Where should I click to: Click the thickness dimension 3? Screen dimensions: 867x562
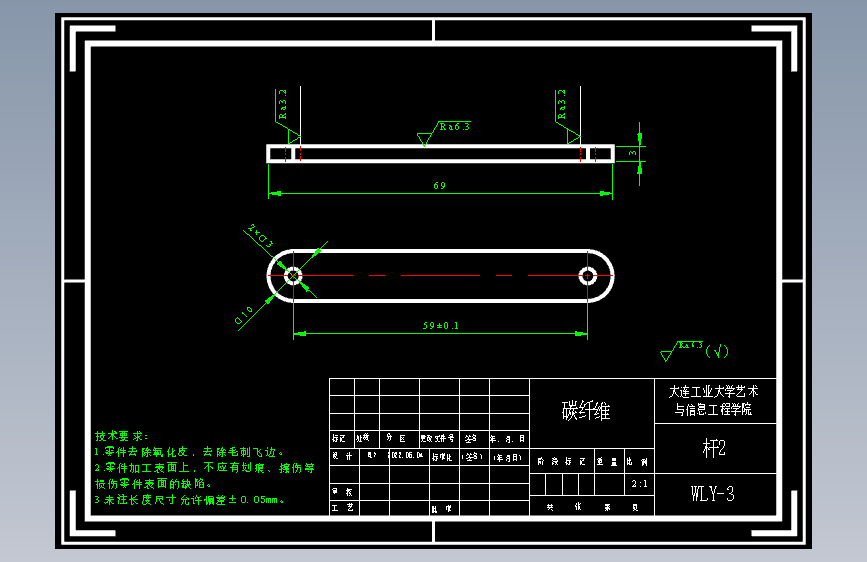633,153
